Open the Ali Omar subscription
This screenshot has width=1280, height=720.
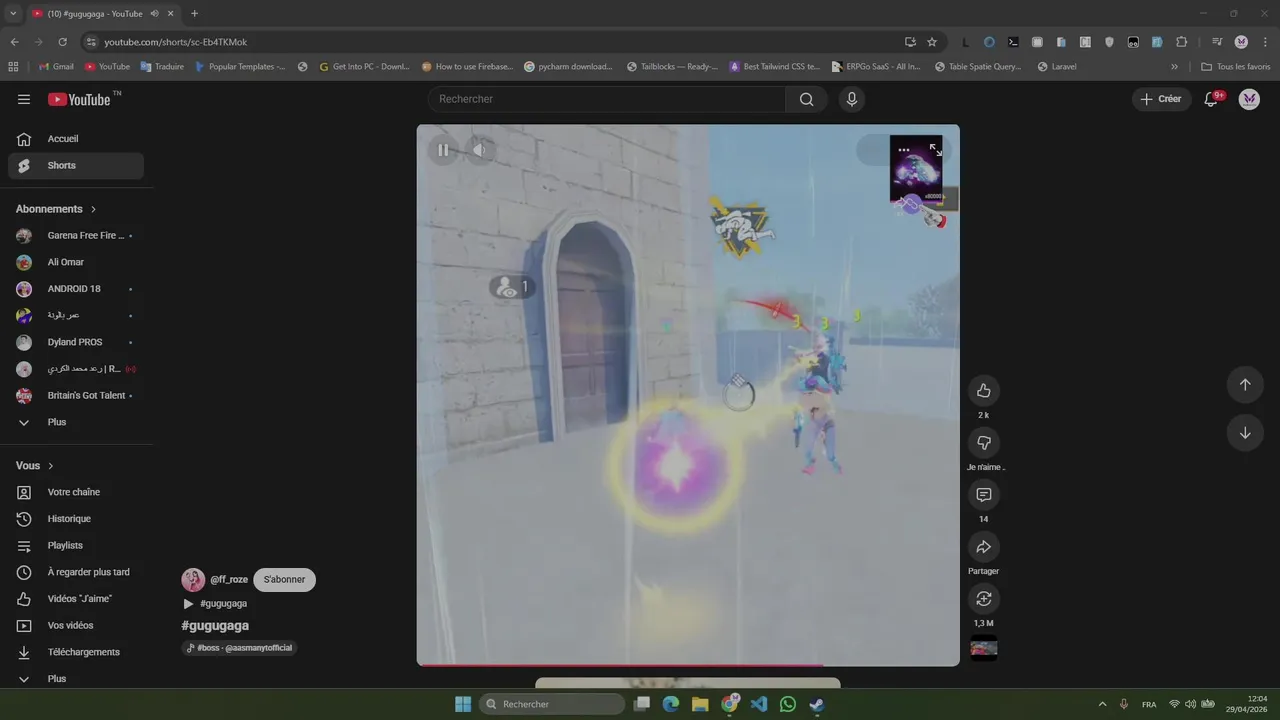(x=76, y=262)
